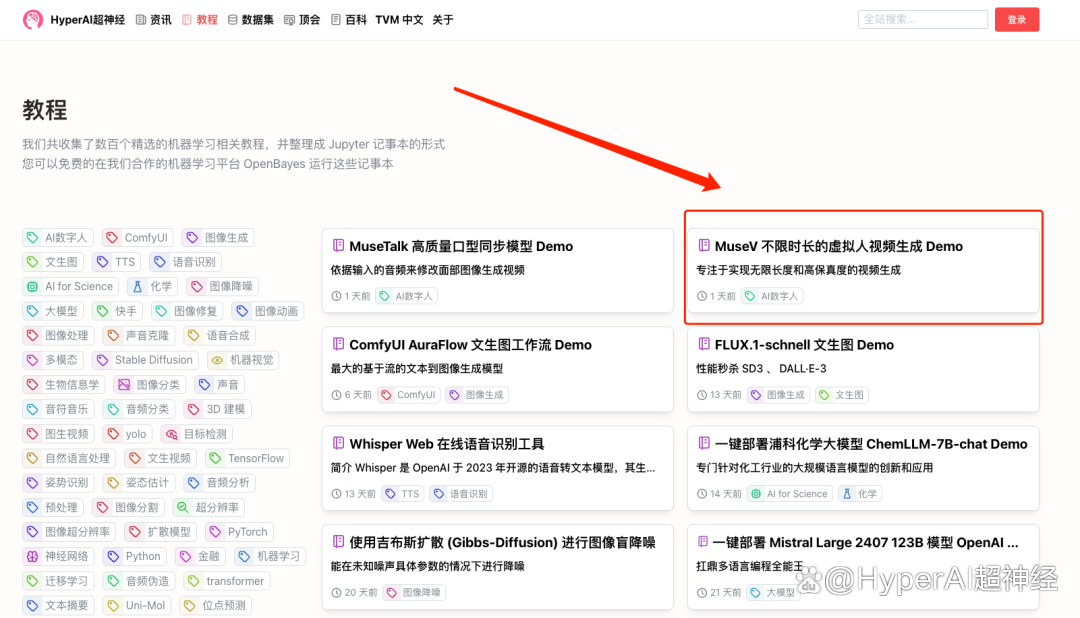Choose the 机器视觉 tag
1080x618 pixels.
point(243,360)
